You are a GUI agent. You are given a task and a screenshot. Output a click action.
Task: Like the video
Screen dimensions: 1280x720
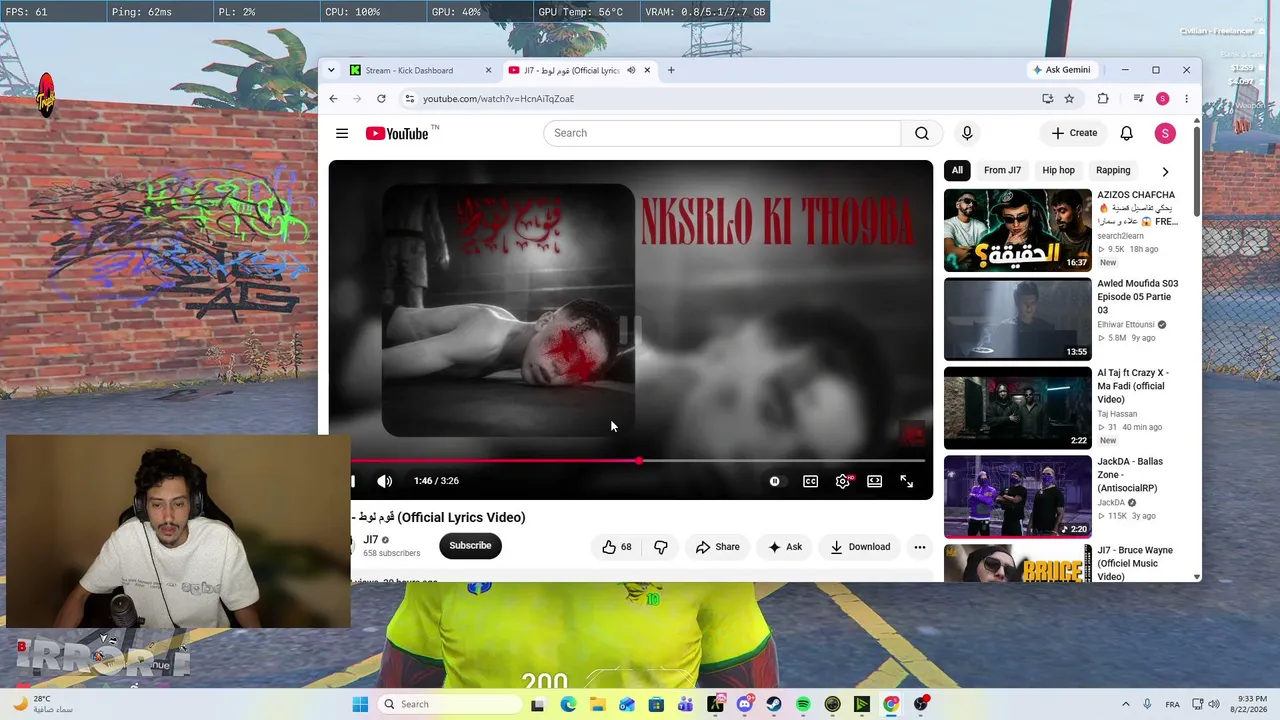coord(617,547)
